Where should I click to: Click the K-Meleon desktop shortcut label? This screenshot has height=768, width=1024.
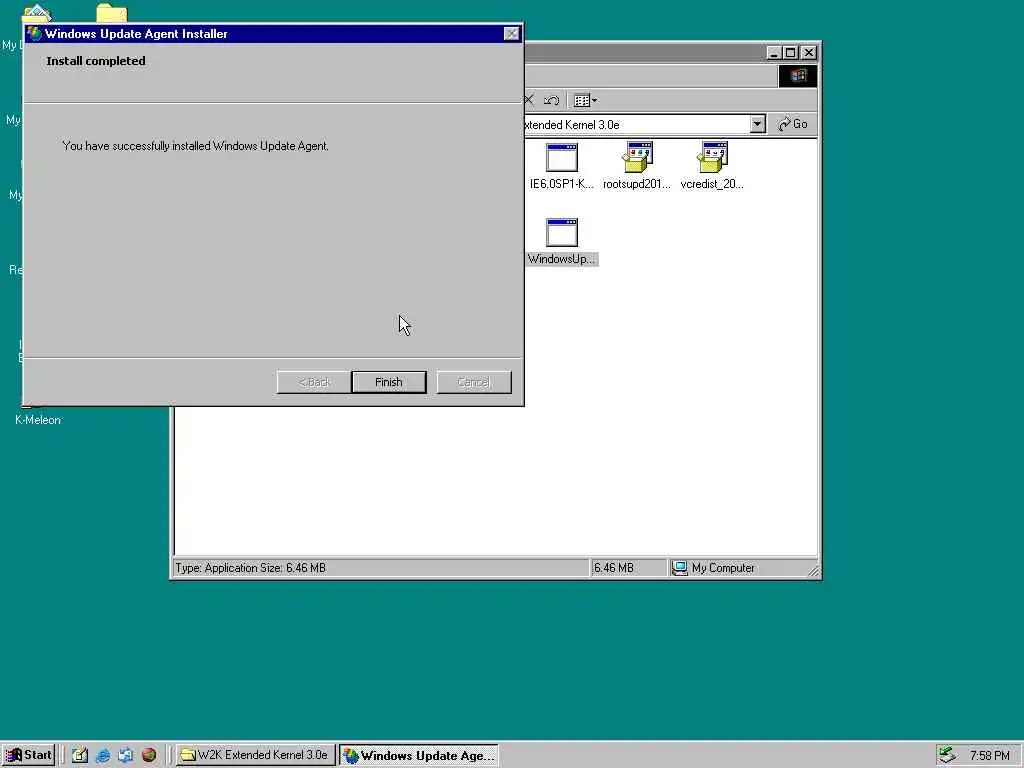[x=38, y=420]
